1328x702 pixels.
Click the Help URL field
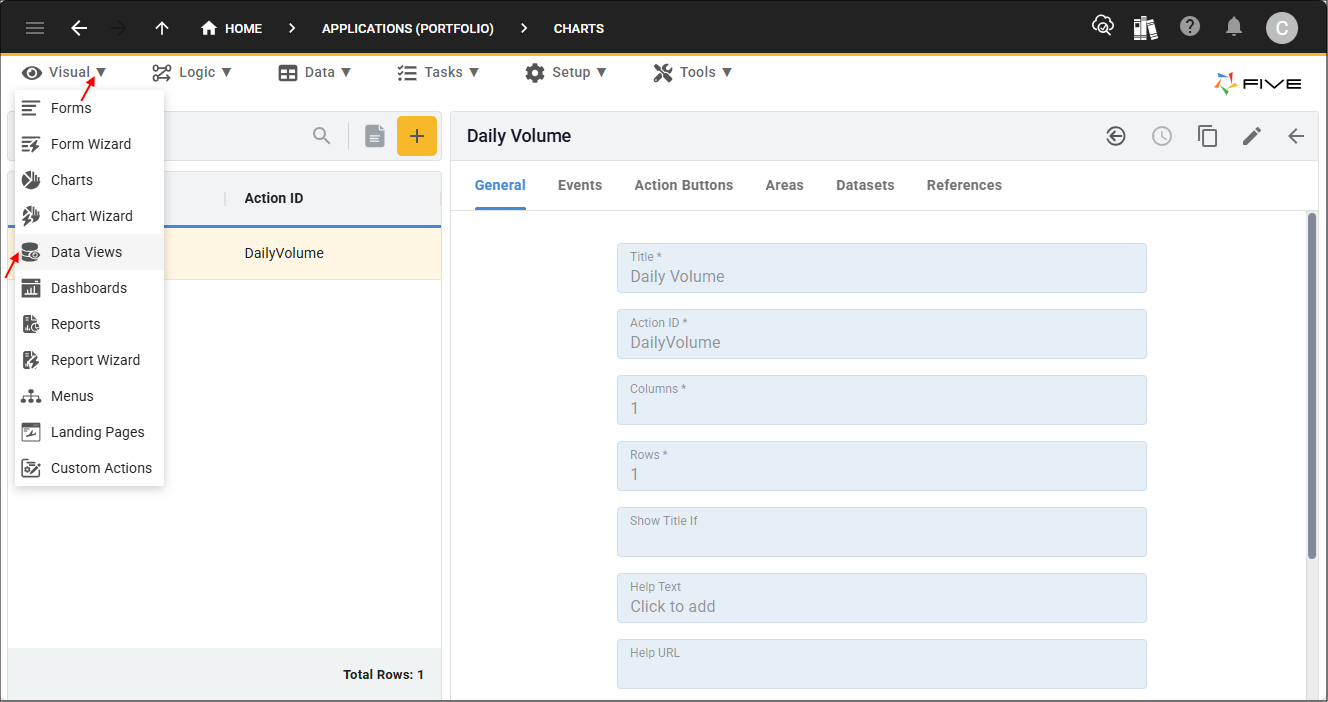882,664
